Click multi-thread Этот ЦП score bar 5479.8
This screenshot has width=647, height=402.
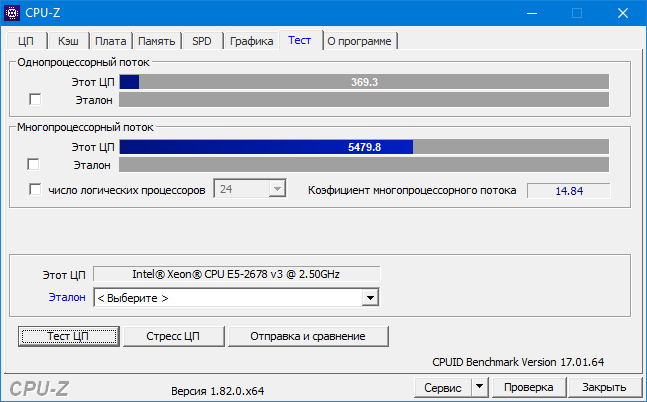click(364, 147)
